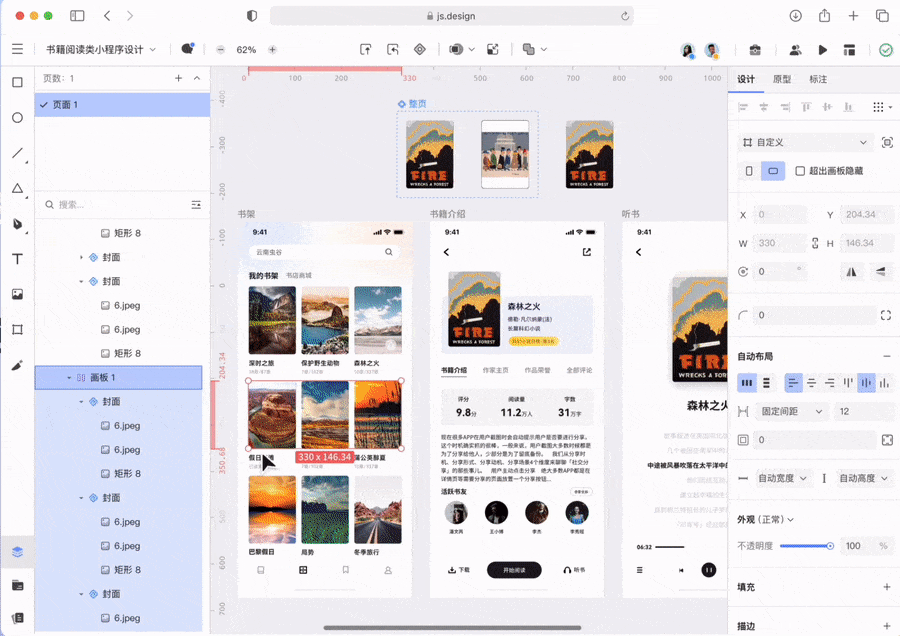The image size is (900, 636).
Task: Add a fill with 填充 plus button
Action: click(886, 587)
